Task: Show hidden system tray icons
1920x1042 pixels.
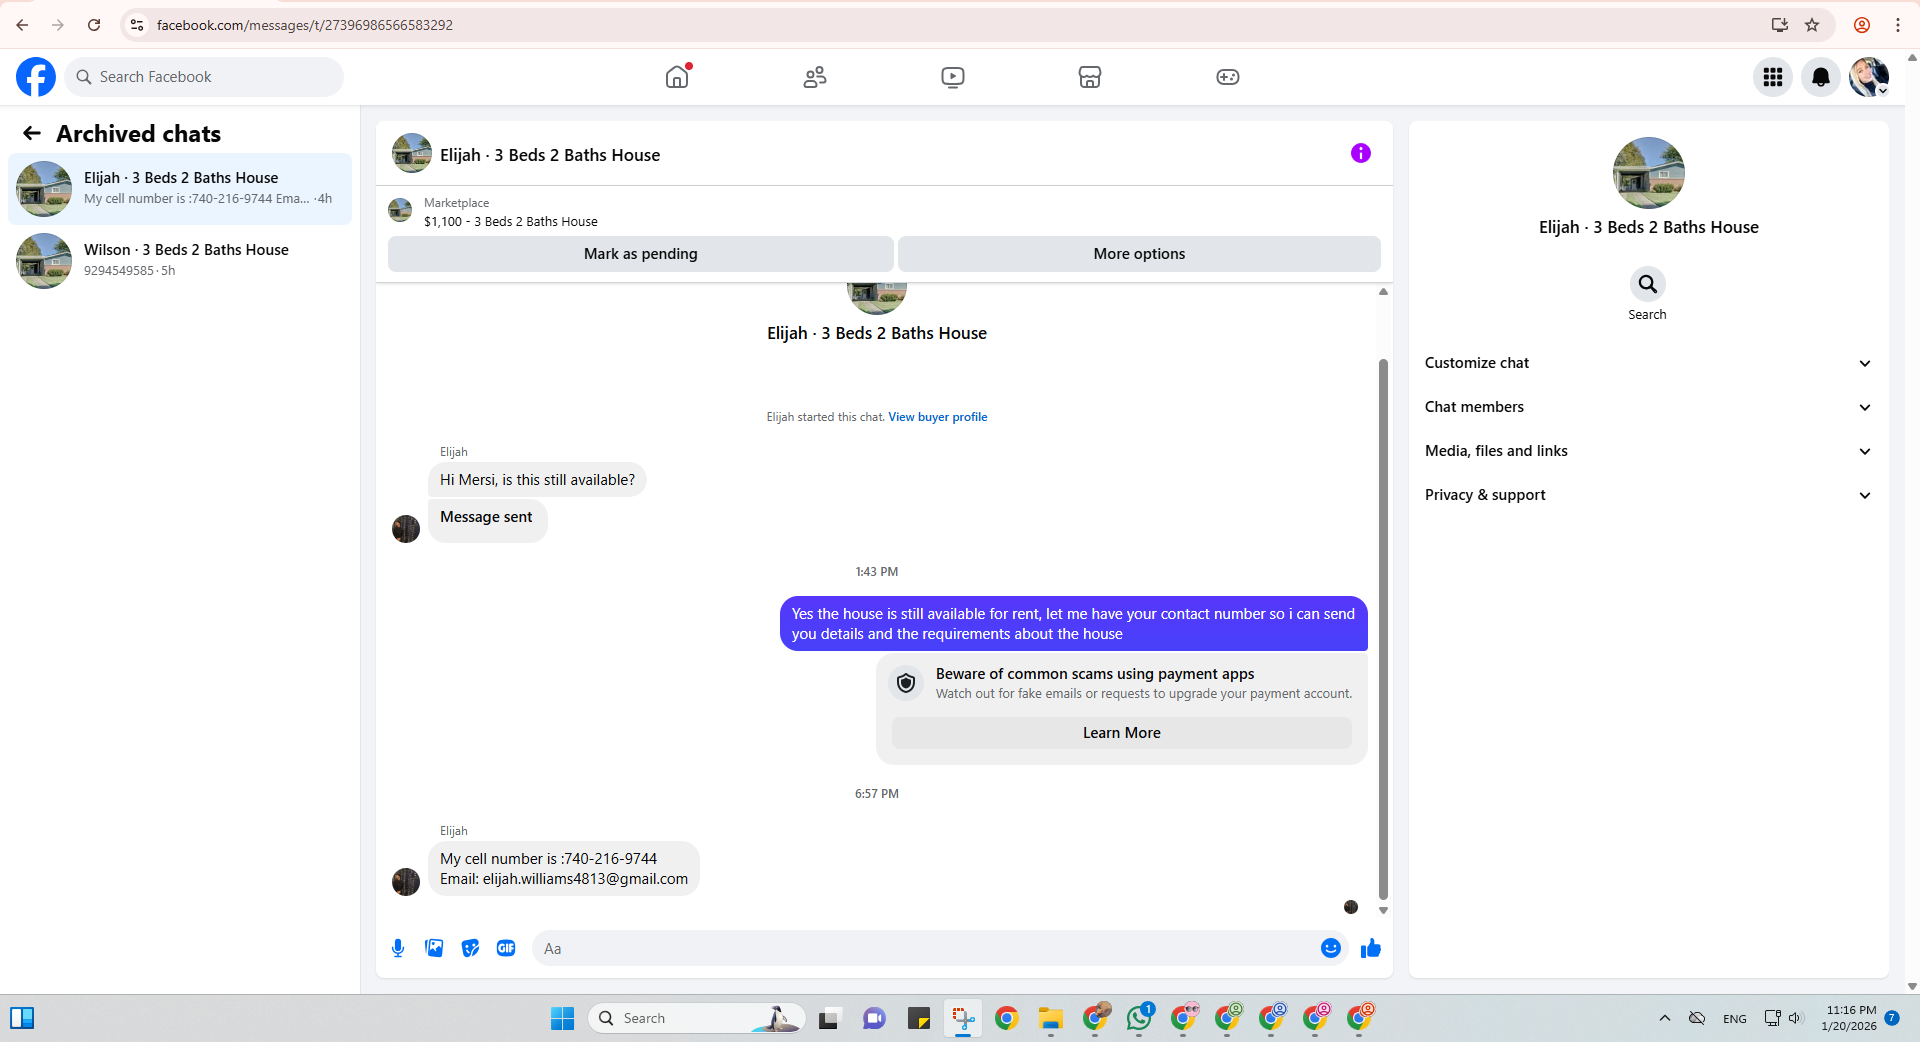Action: tap(1665, 1018)
